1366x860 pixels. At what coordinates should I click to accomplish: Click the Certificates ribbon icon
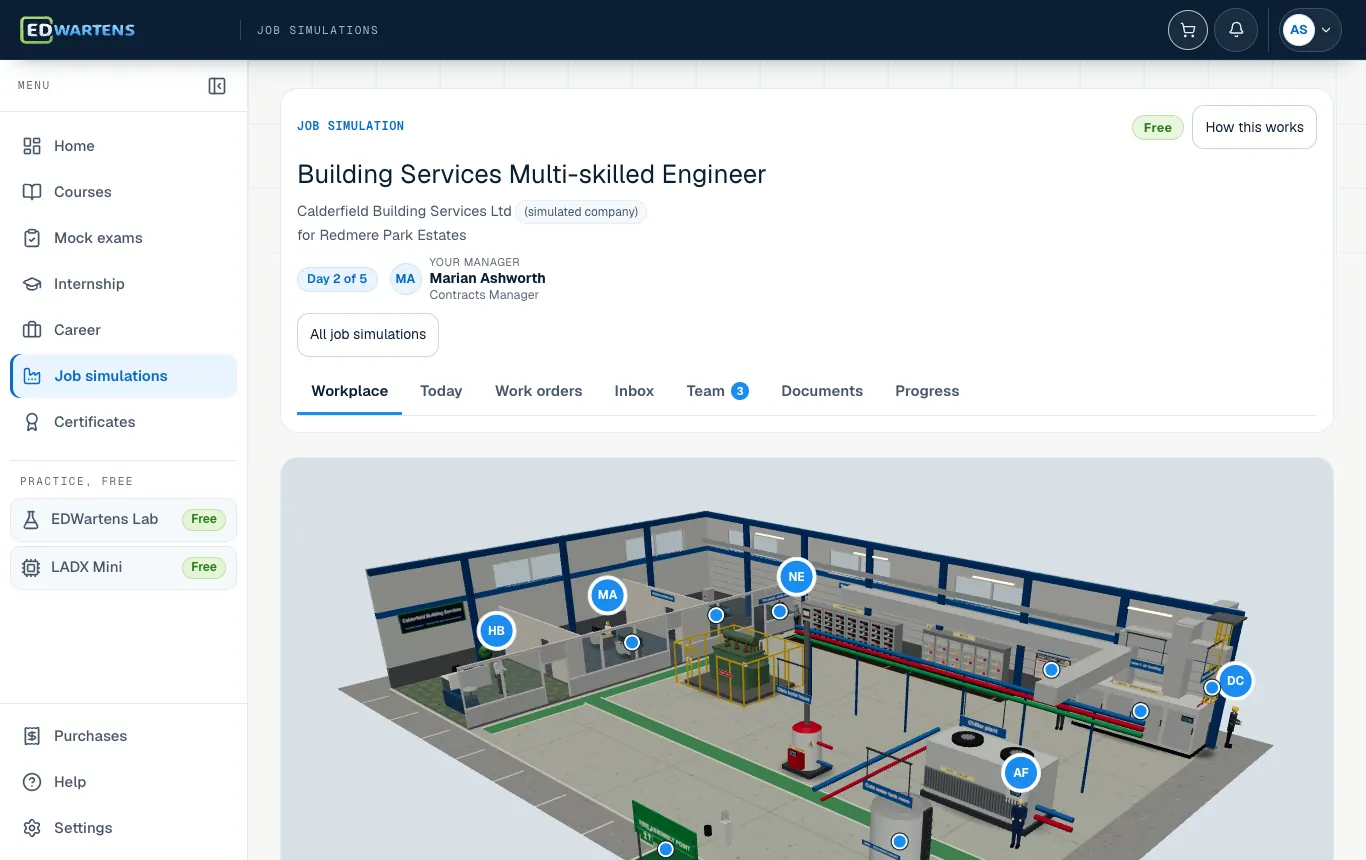[x=32, y=422]
